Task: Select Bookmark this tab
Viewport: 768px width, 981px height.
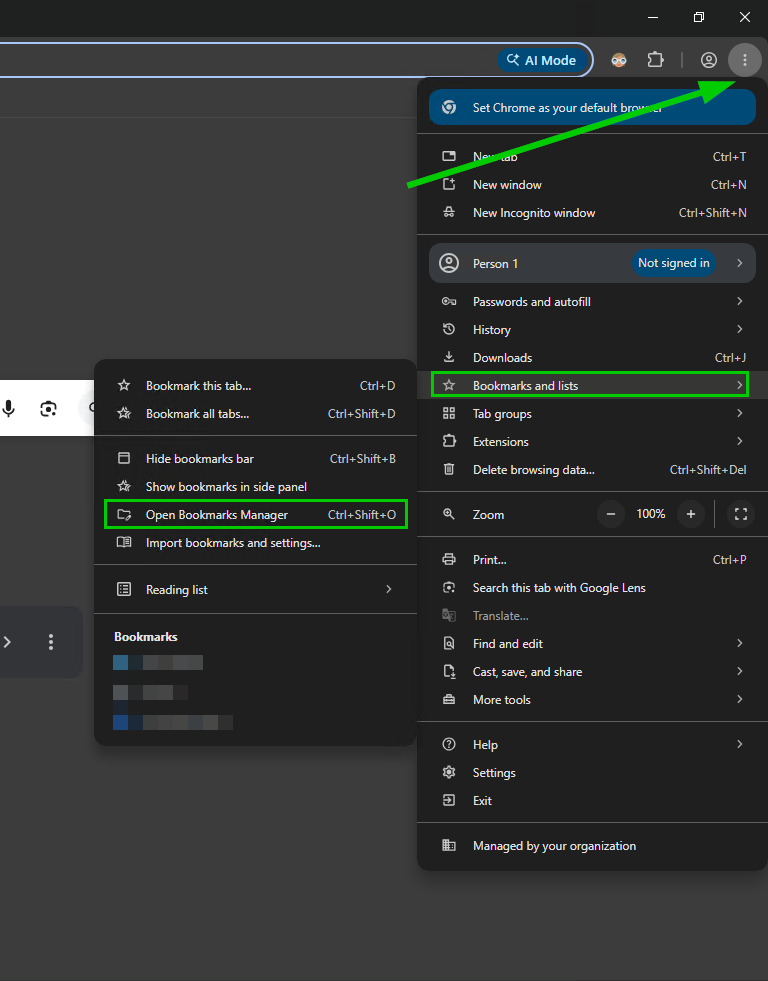Action: tap(255, 386)
